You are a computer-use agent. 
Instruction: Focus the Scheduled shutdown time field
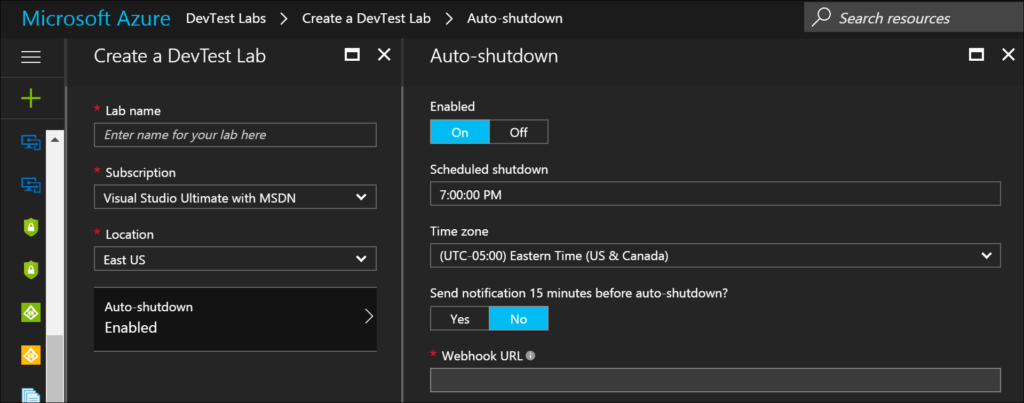715,194
